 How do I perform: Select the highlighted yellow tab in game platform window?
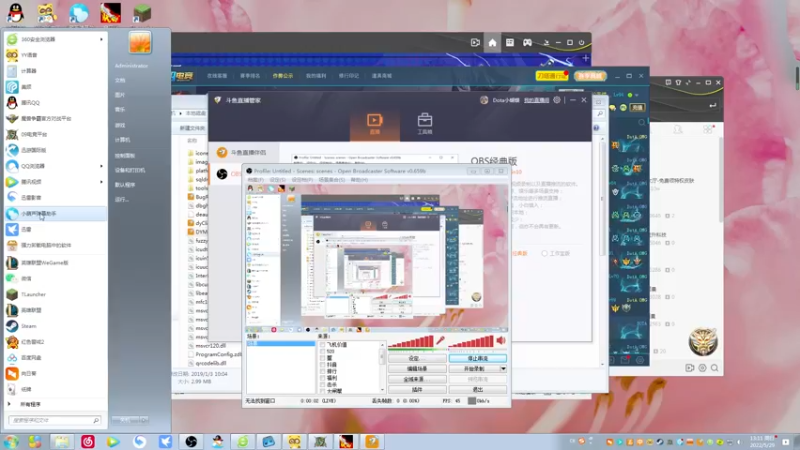click(283, 76)
